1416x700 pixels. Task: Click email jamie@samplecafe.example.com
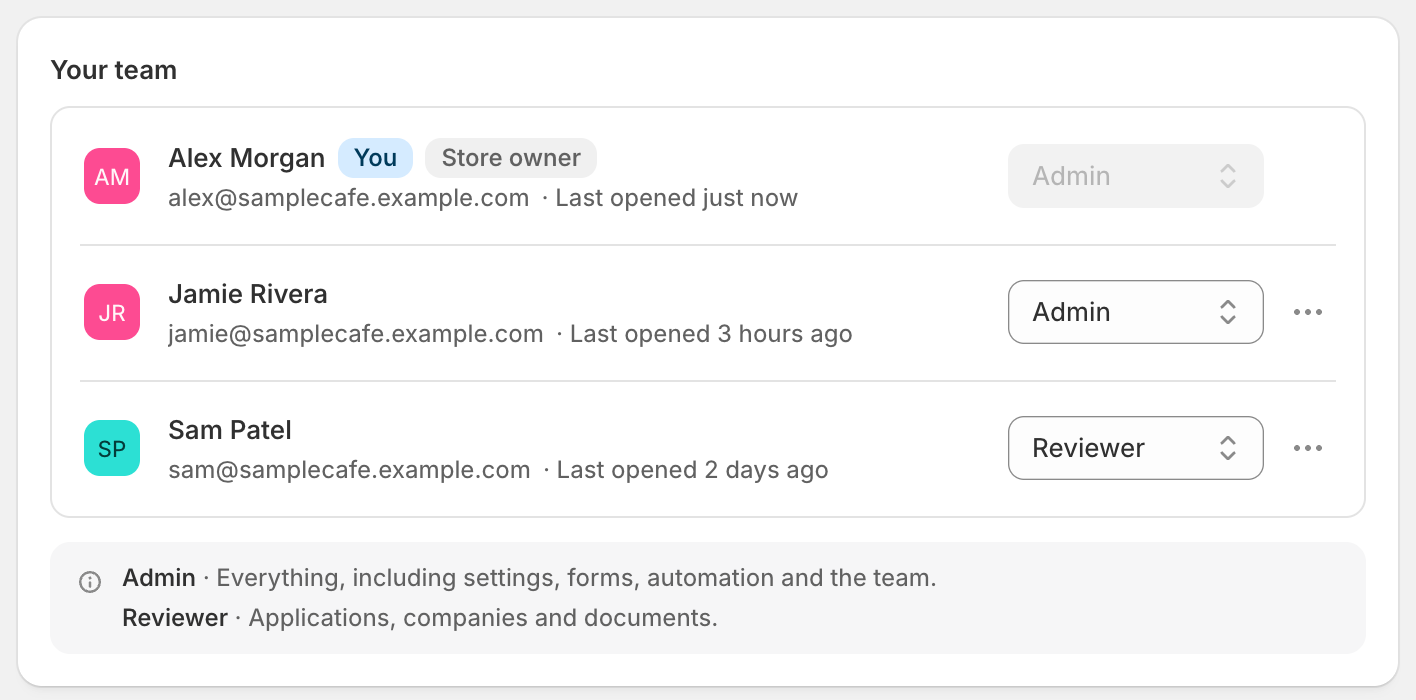click(x=356, y=334)
